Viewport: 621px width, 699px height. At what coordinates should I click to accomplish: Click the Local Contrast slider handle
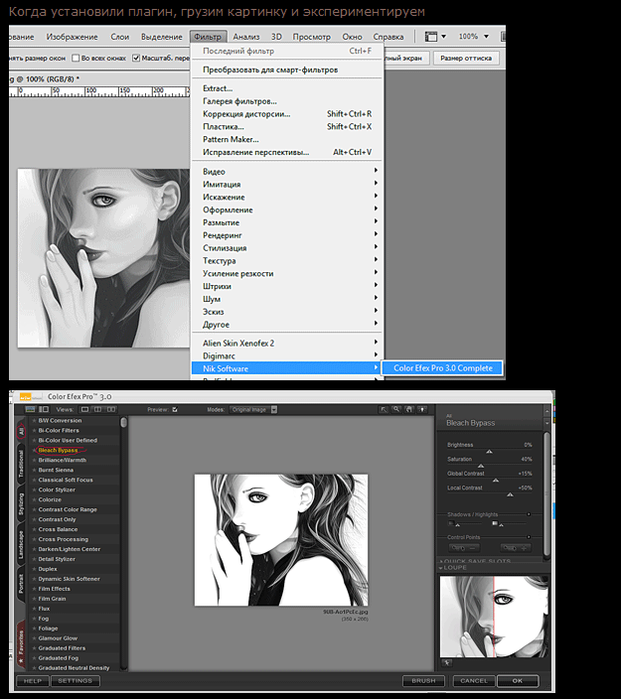[510, 494]
